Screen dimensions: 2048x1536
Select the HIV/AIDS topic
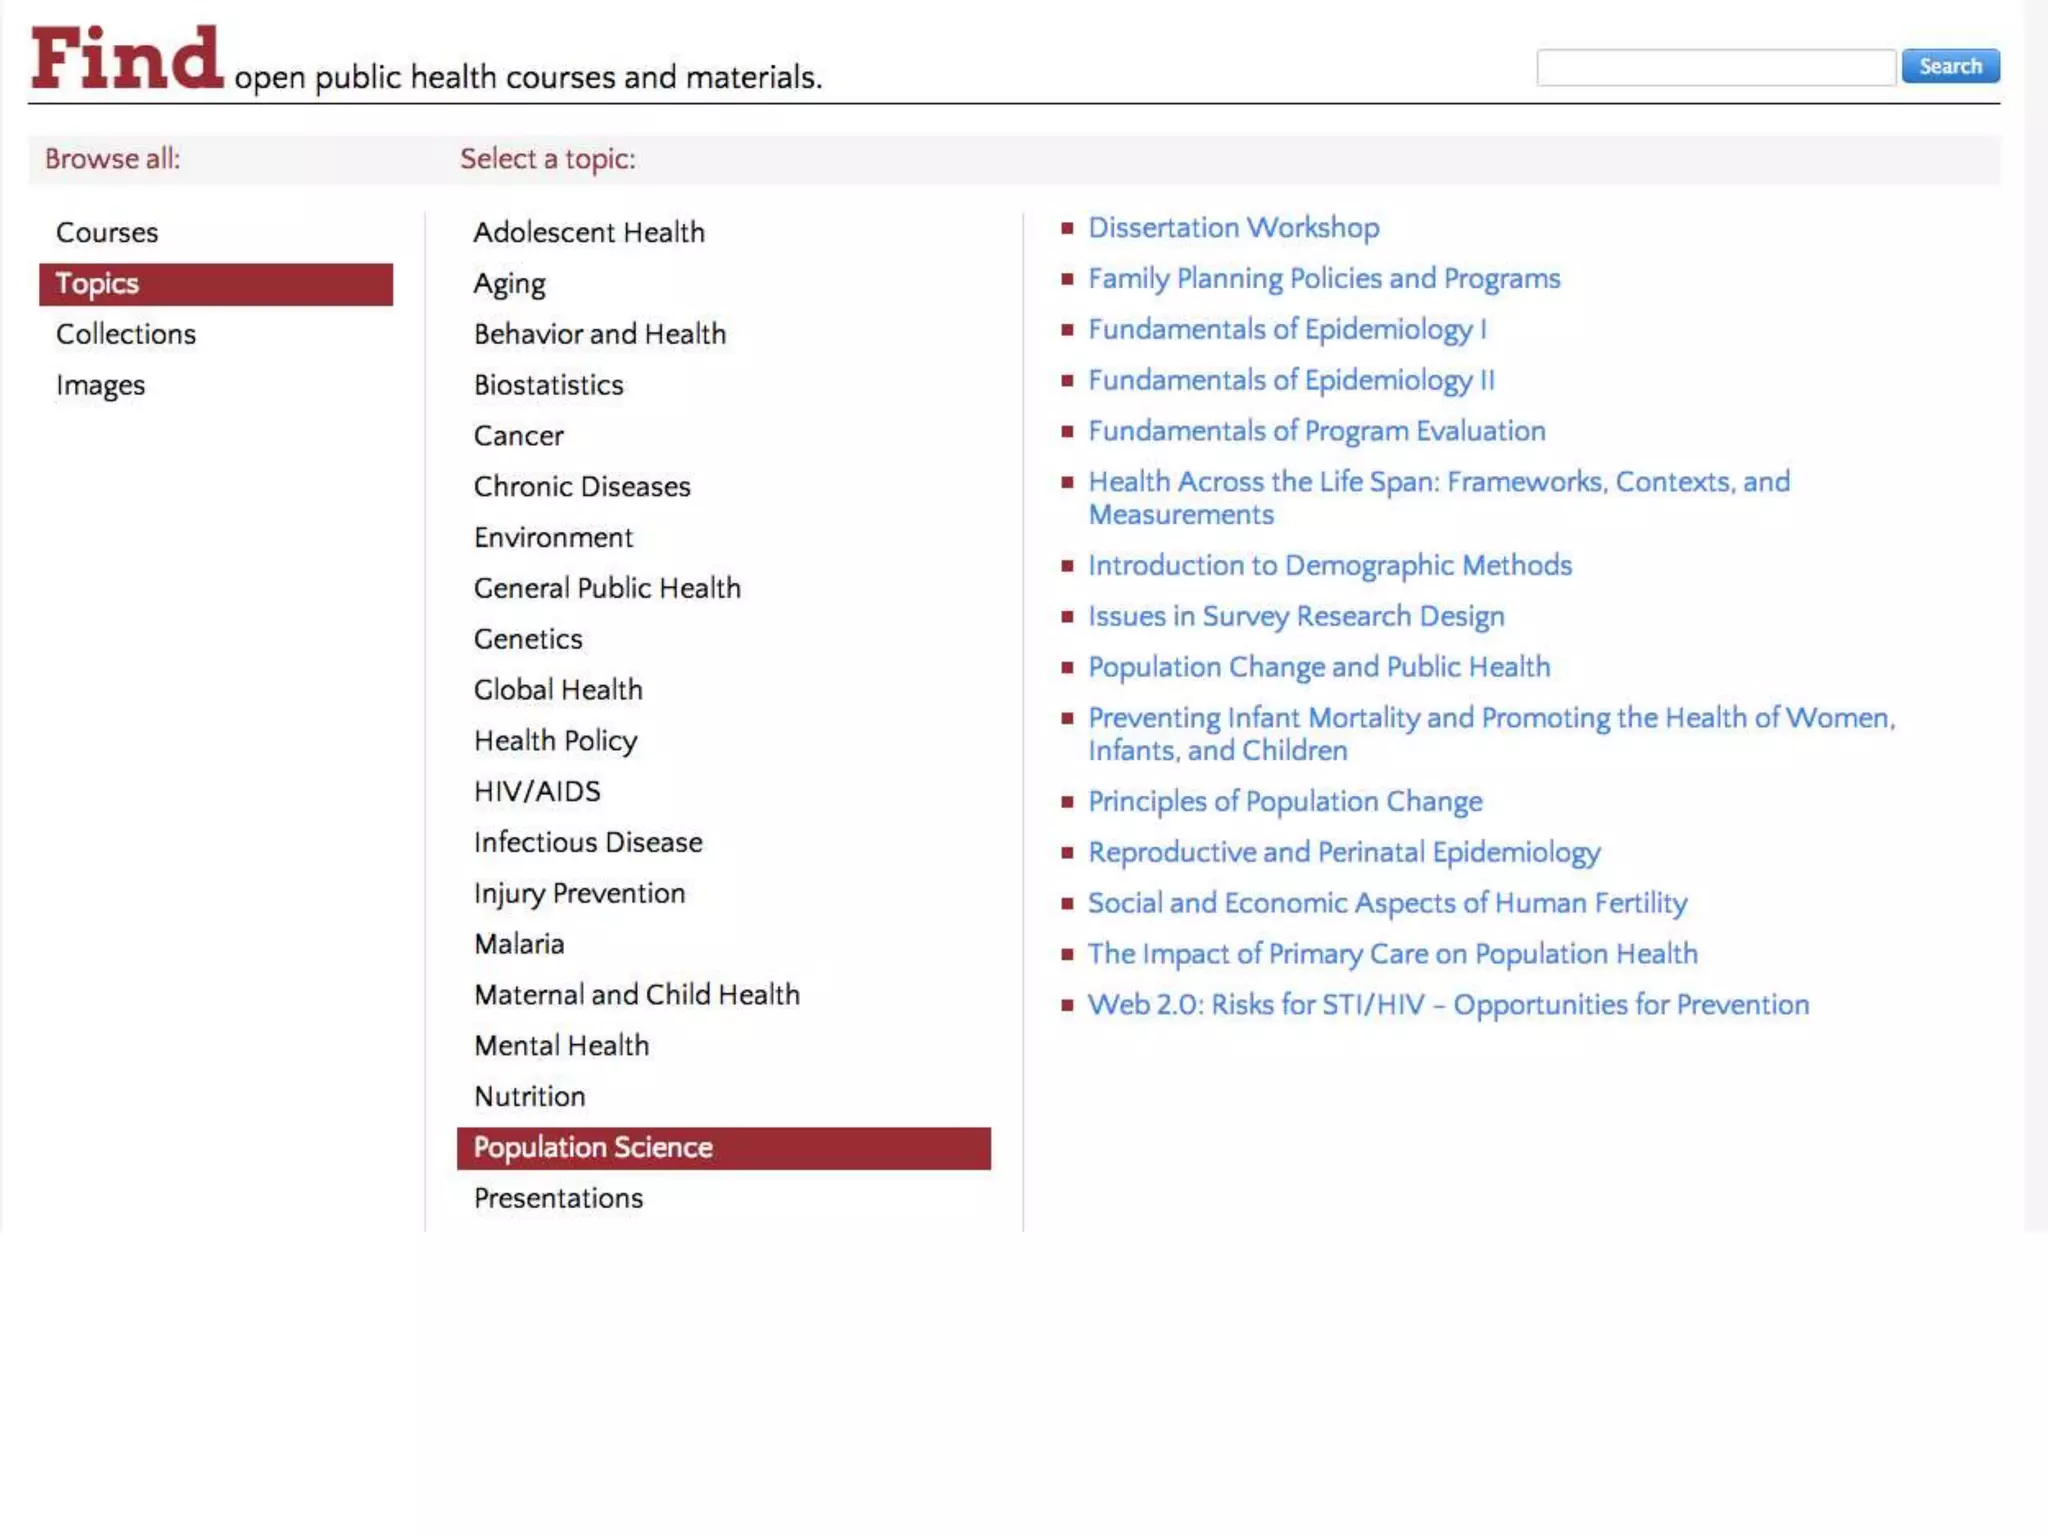coord(537,792)
